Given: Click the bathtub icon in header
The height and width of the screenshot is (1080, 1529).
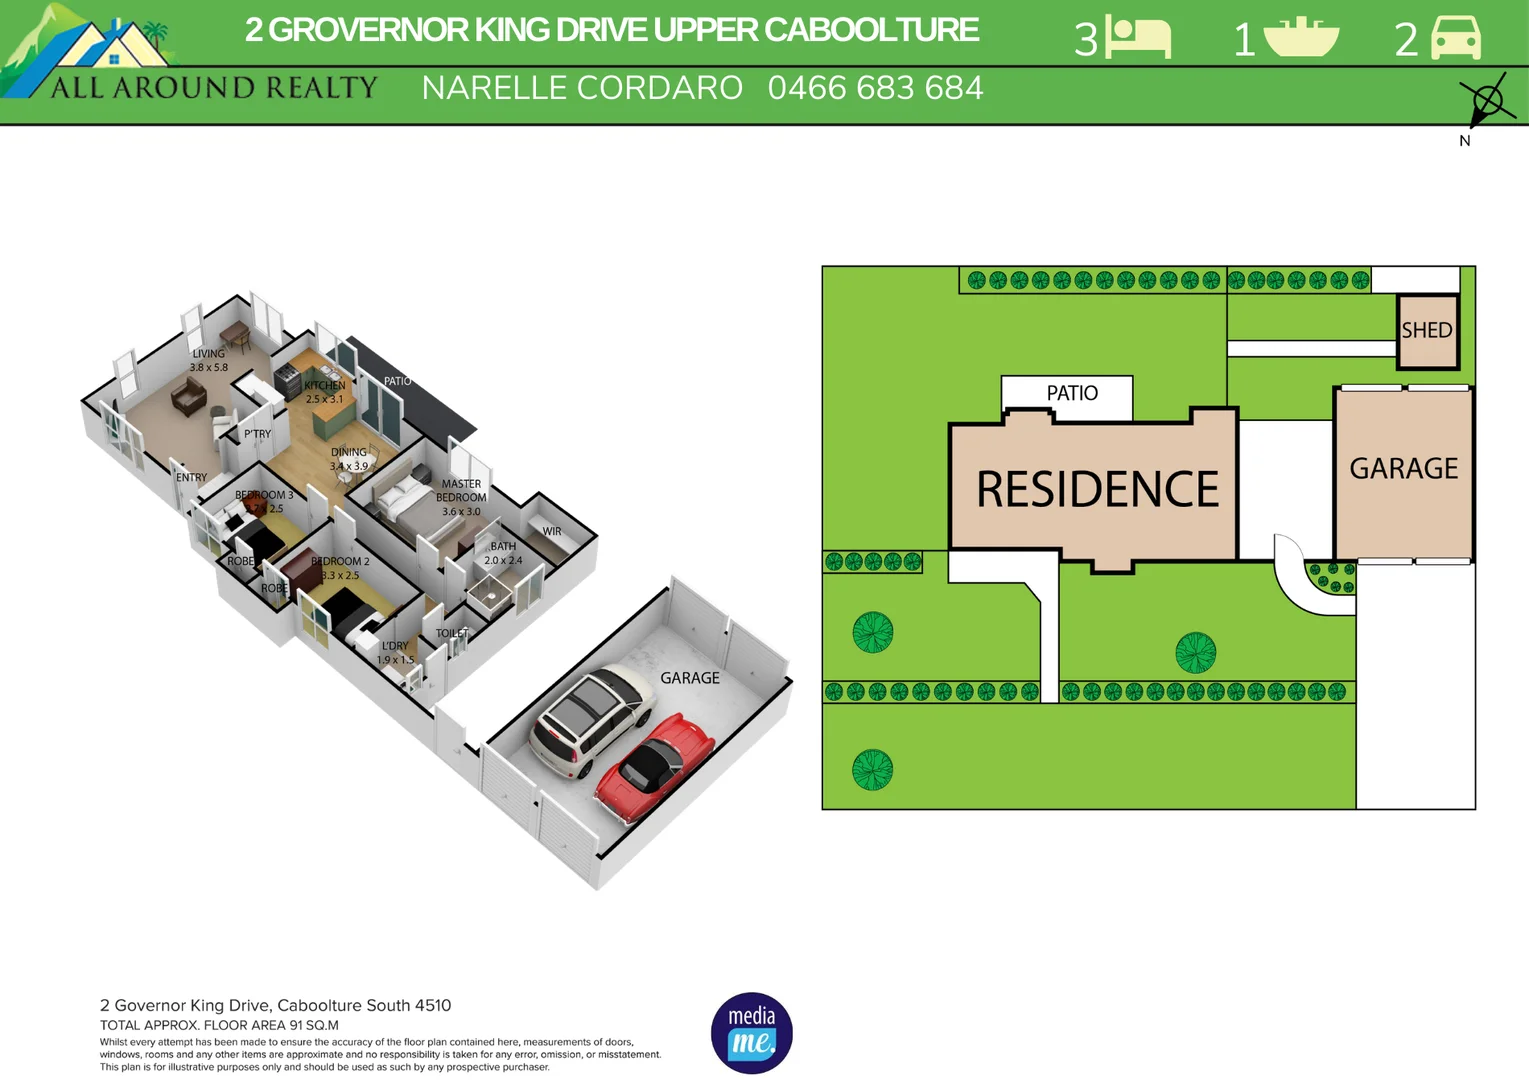Looking at the screenshot, I should (1300, 38).
